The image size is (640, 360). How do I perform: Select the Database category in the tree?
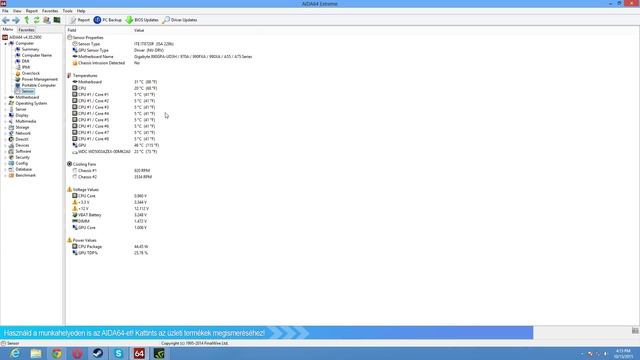(20, 169)
